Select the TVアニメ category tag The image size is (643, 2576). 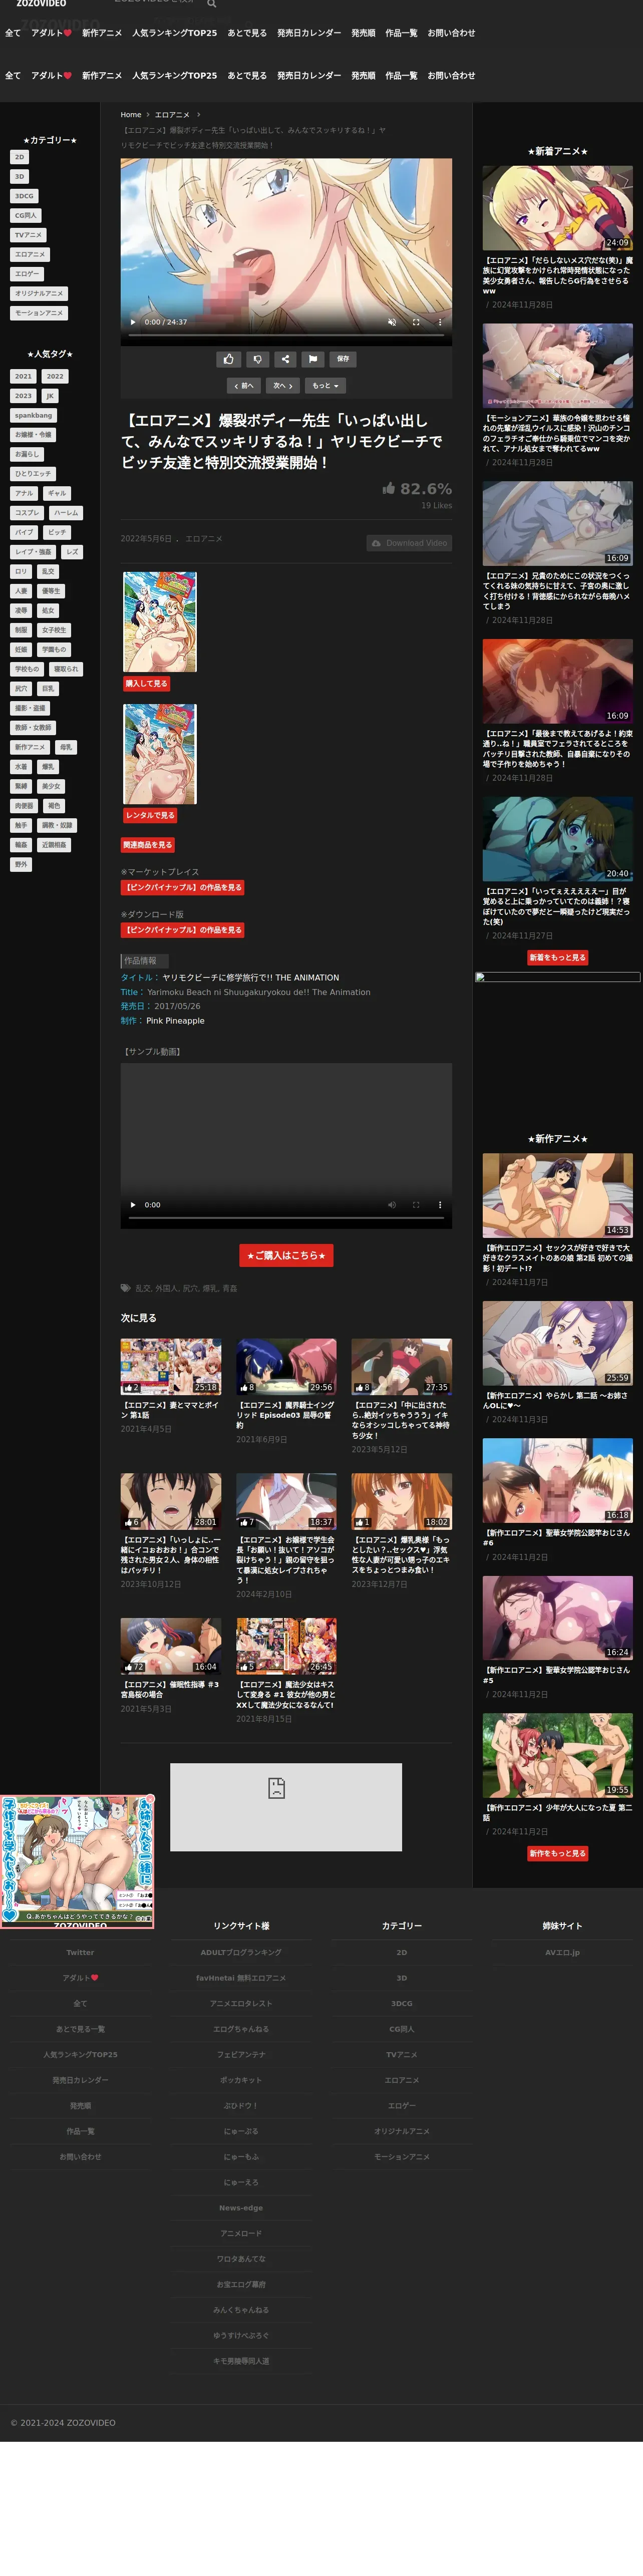tap(28, 235)
